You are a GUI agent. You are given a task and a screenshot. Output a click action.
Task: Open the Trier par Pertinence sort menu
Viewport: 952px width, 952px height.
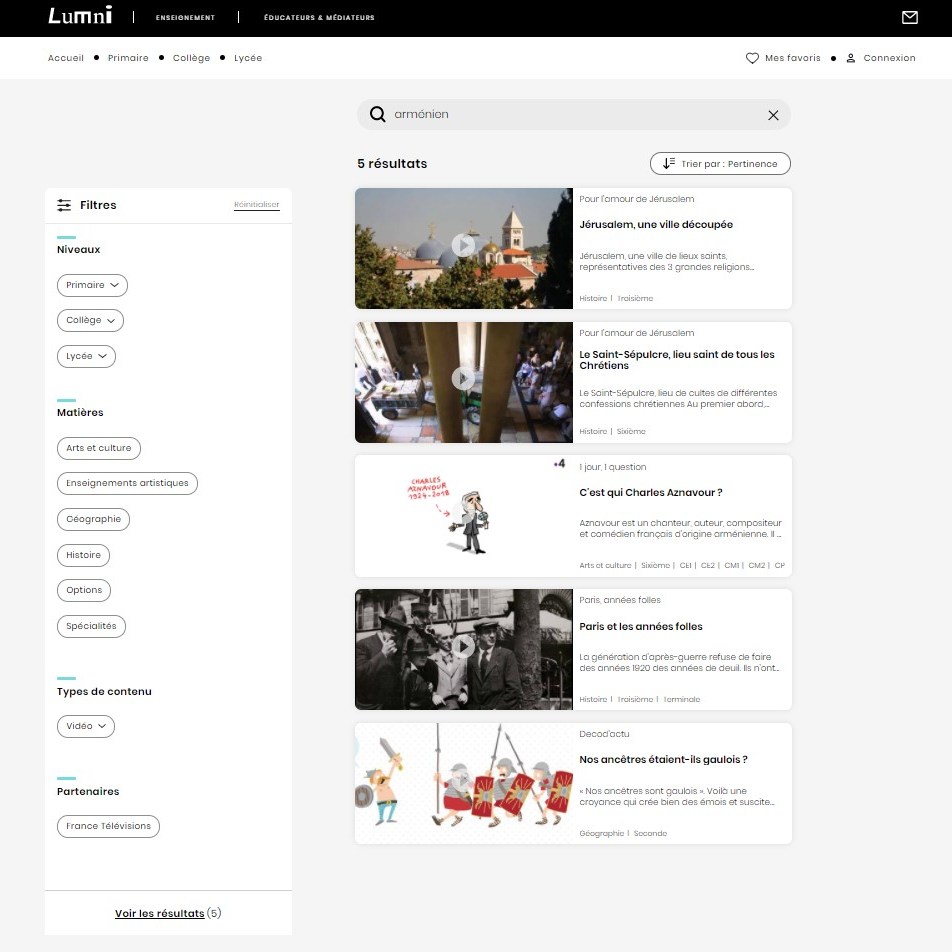point(720,163)
